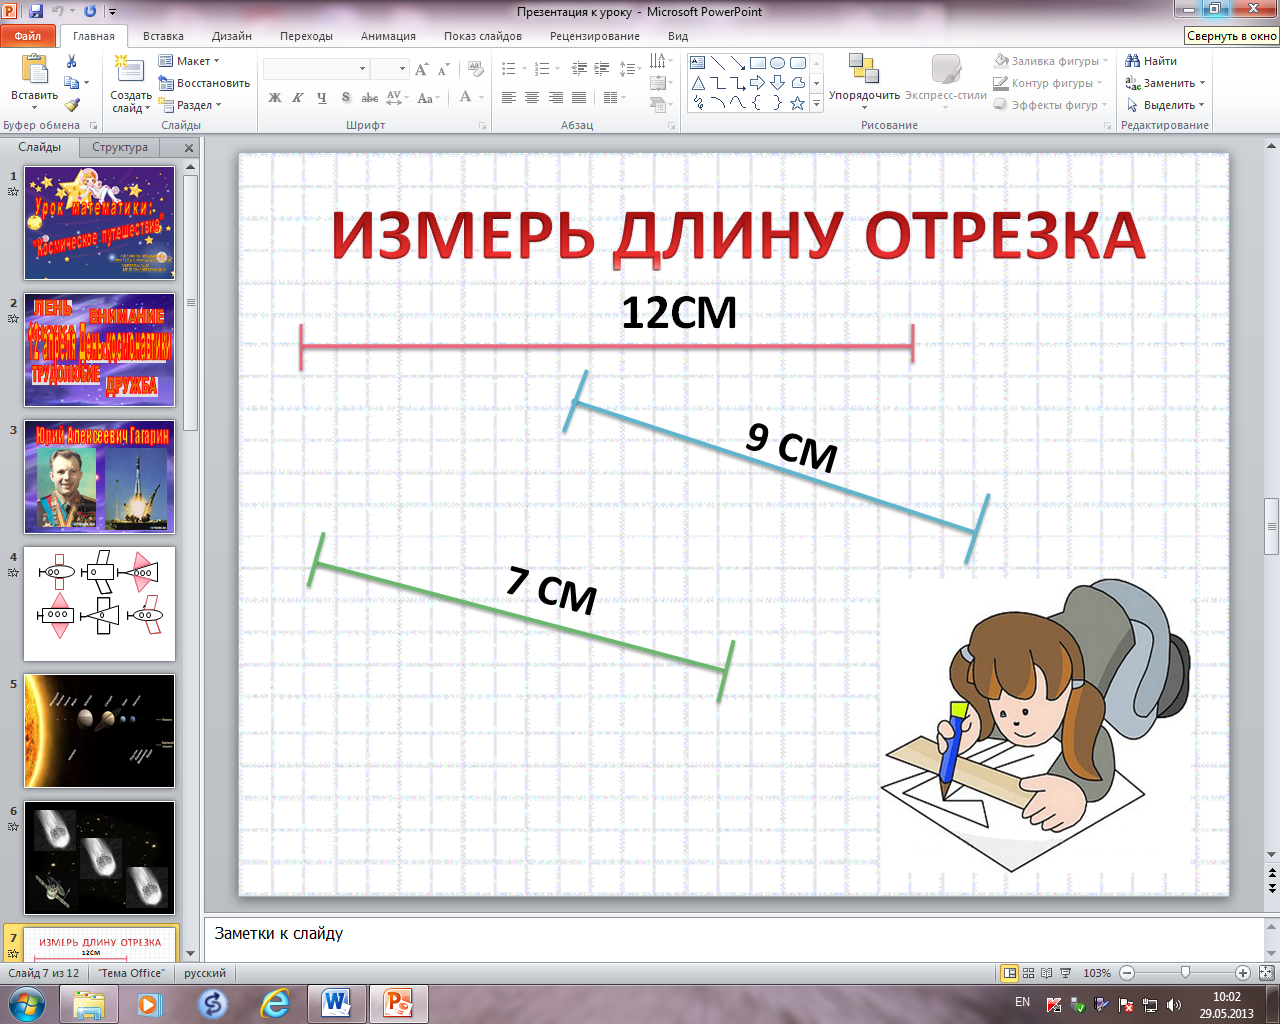Image resolution: width=1280 pixels, height=1024 pixels.
Task: Click the Save icon in quick access toolbar
Action: coord(36,12)
